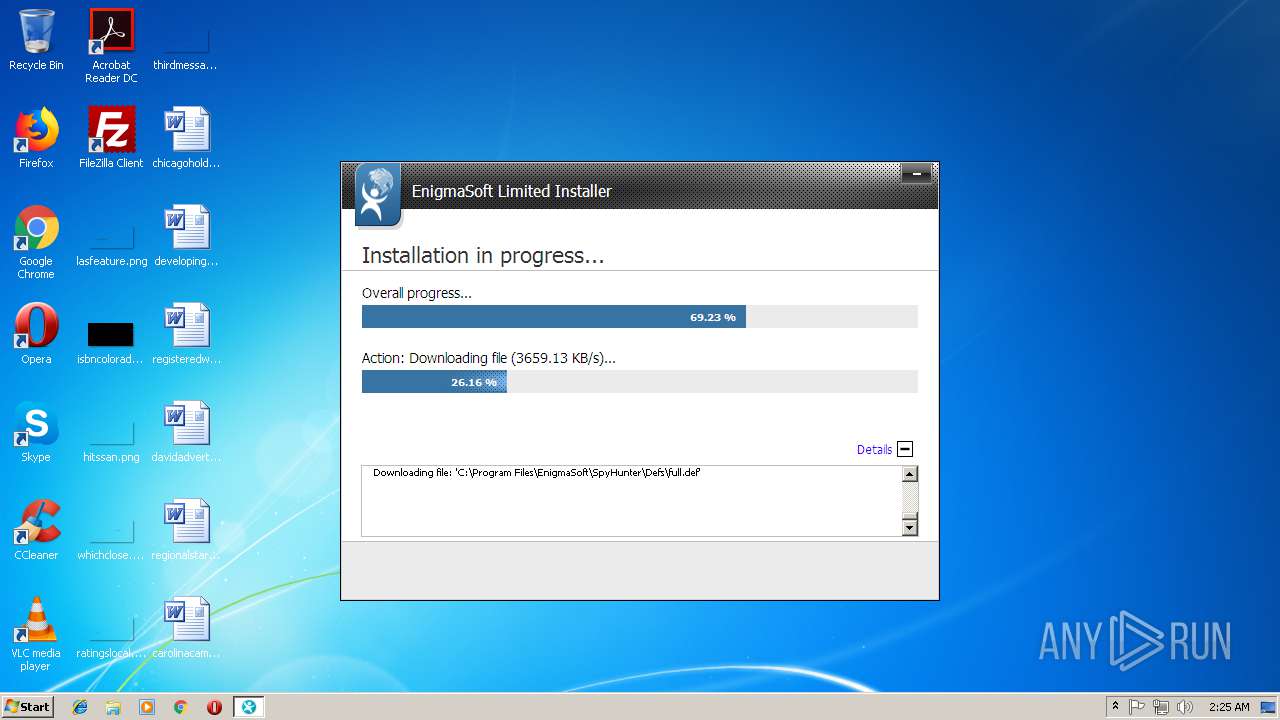This screenshot has width=1280, height=720.
Task: Click the 2:25 AM system clock
Action: click(1229, 707)
